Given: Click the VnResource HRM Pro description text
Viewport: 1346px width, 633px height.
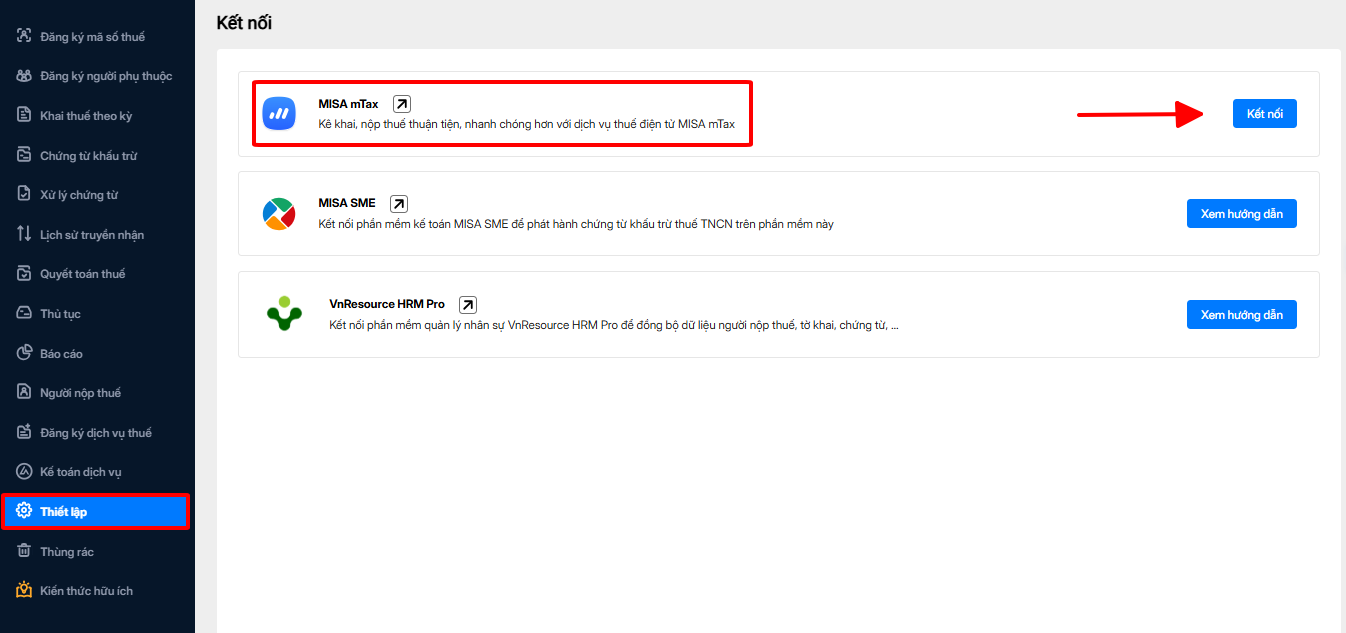Looking at the screenshot, I should pyautogui.click(x=613, y=325).
